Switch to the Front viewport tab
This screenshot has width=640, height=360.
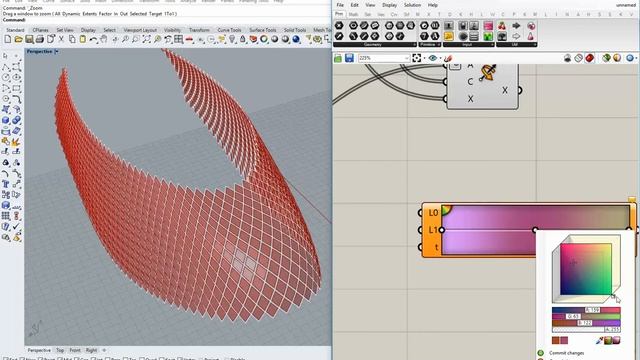pyautogui.click(x=75, y=350)
